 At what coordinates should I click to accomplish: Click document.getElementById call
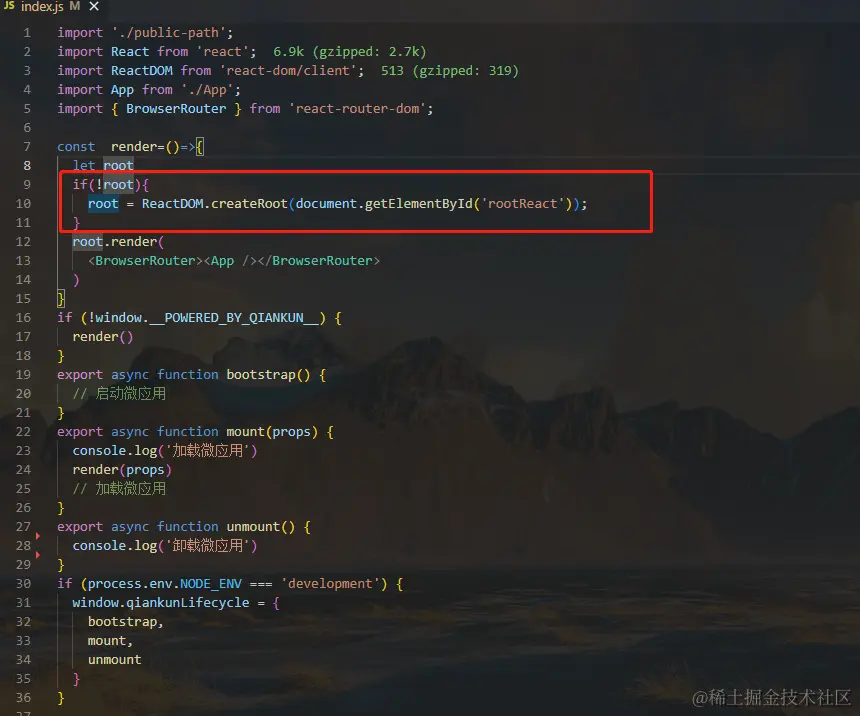[x=384, y=204]
